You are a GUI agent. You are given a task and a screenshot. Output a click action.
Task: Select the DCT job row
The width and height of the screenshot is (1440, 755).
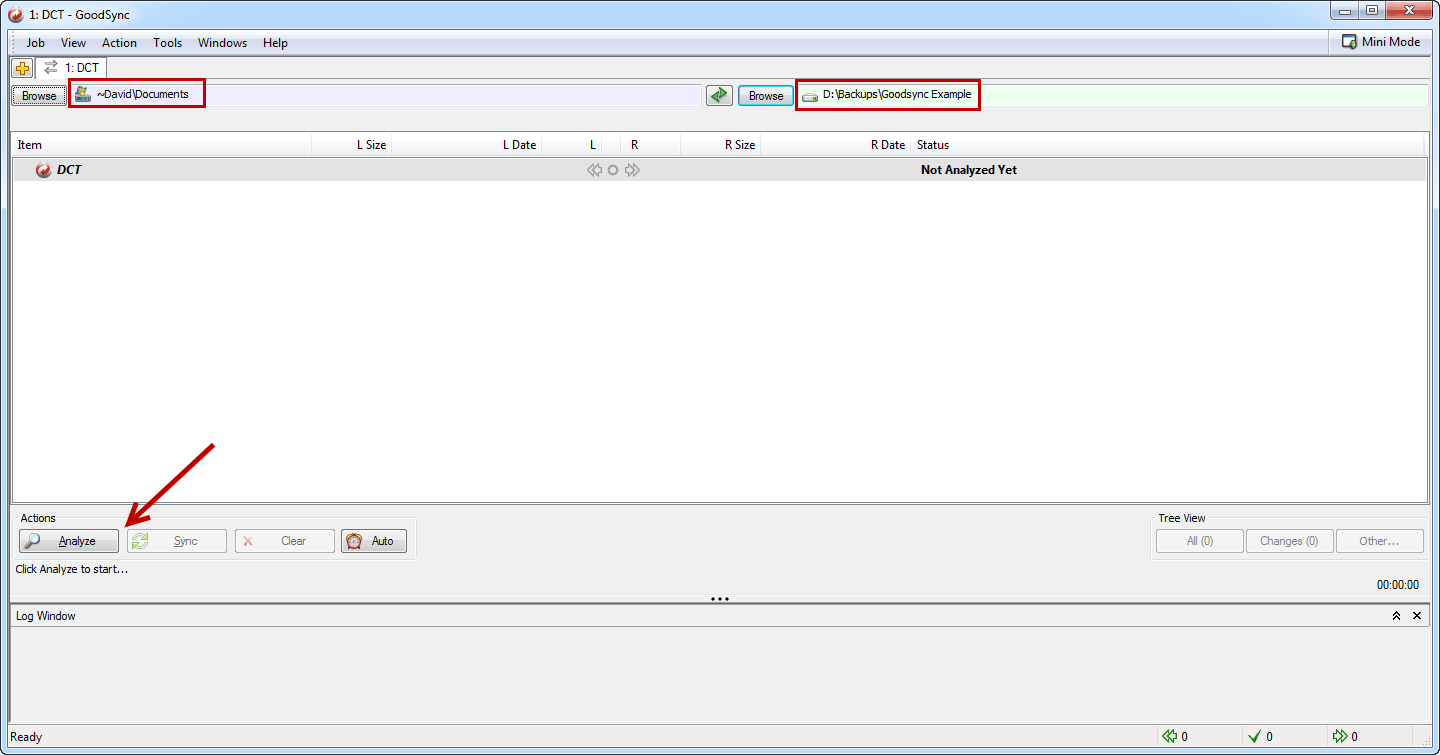tap(719, 170)
